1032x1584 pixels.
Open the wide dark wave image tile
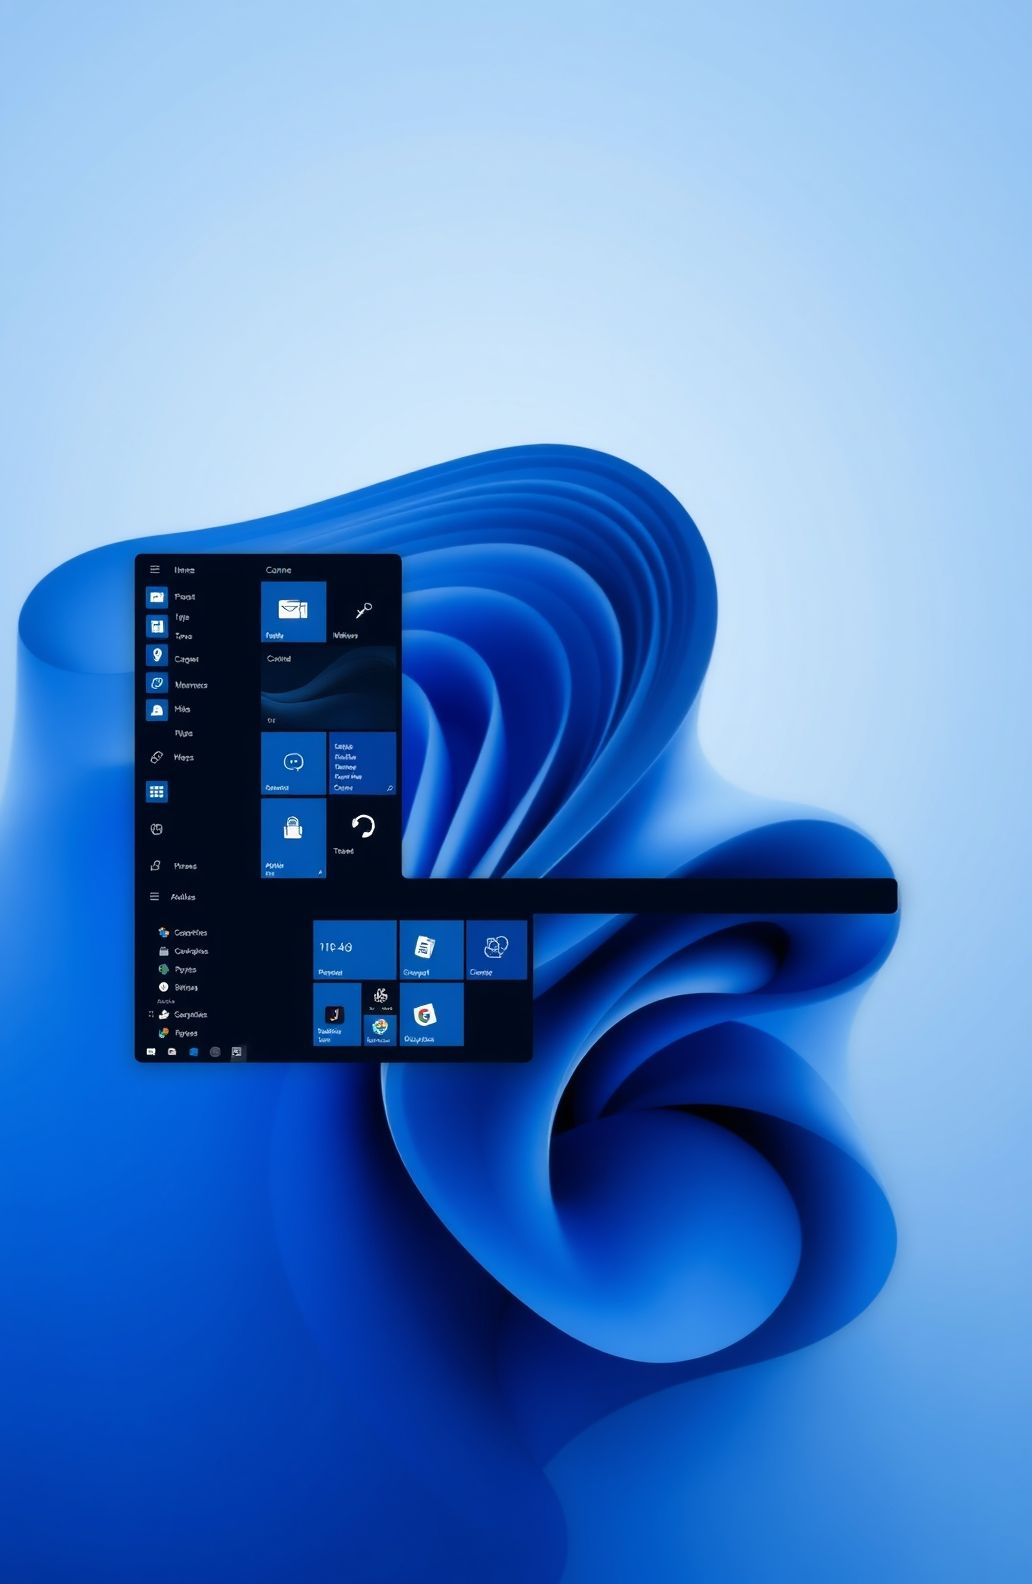click(x=328, y=688)
